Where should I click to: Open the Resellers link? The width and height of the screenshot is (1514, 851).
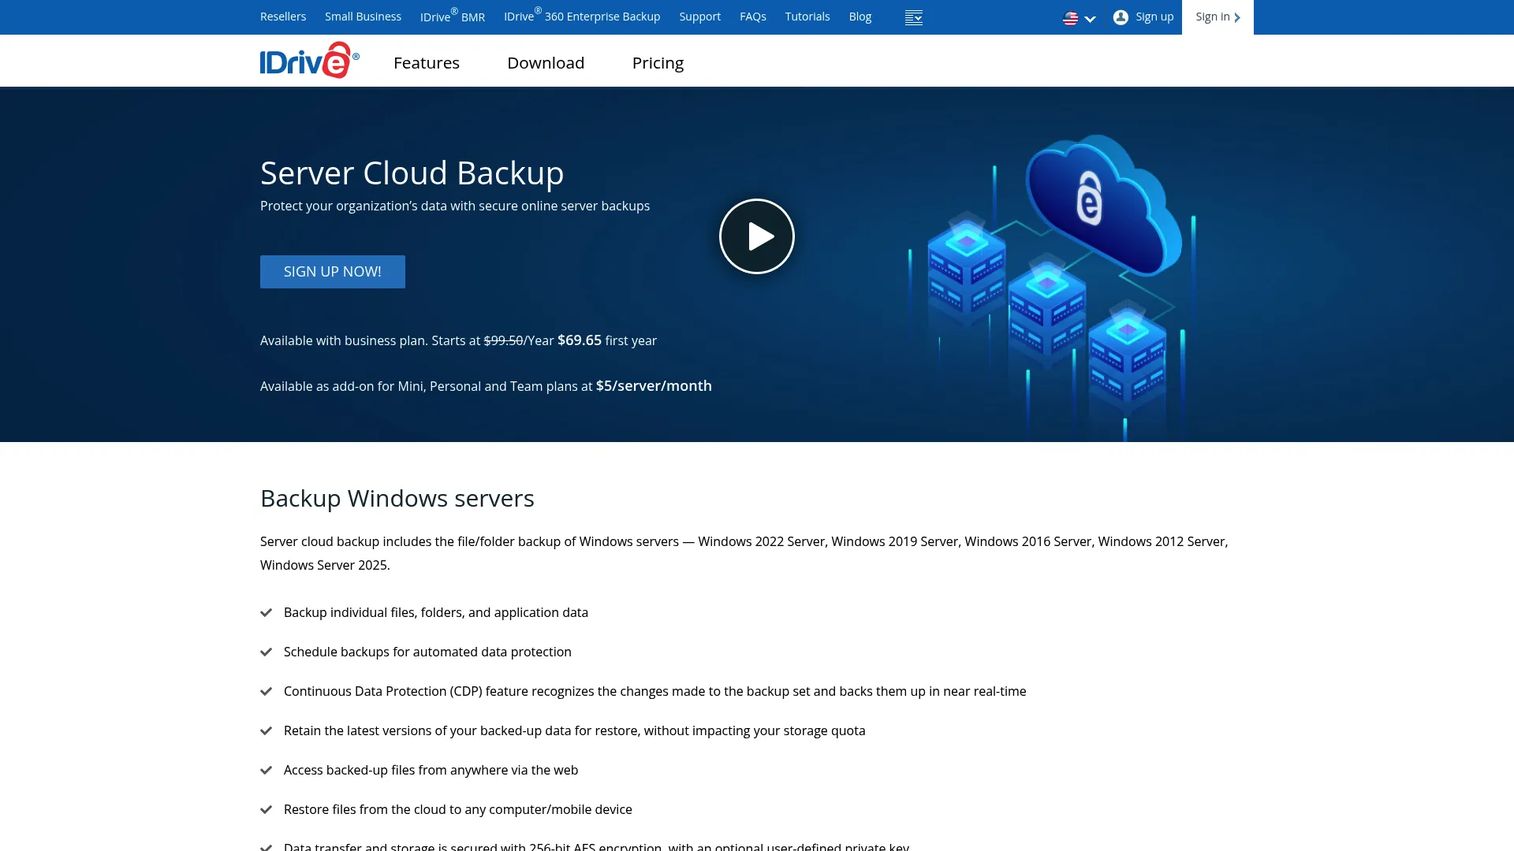[283, 17]
